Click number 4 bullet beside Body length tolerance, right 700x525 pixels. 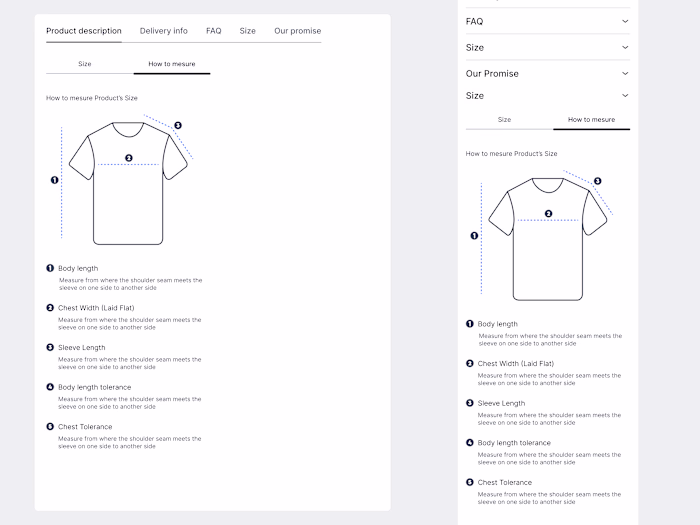point(470,443)
